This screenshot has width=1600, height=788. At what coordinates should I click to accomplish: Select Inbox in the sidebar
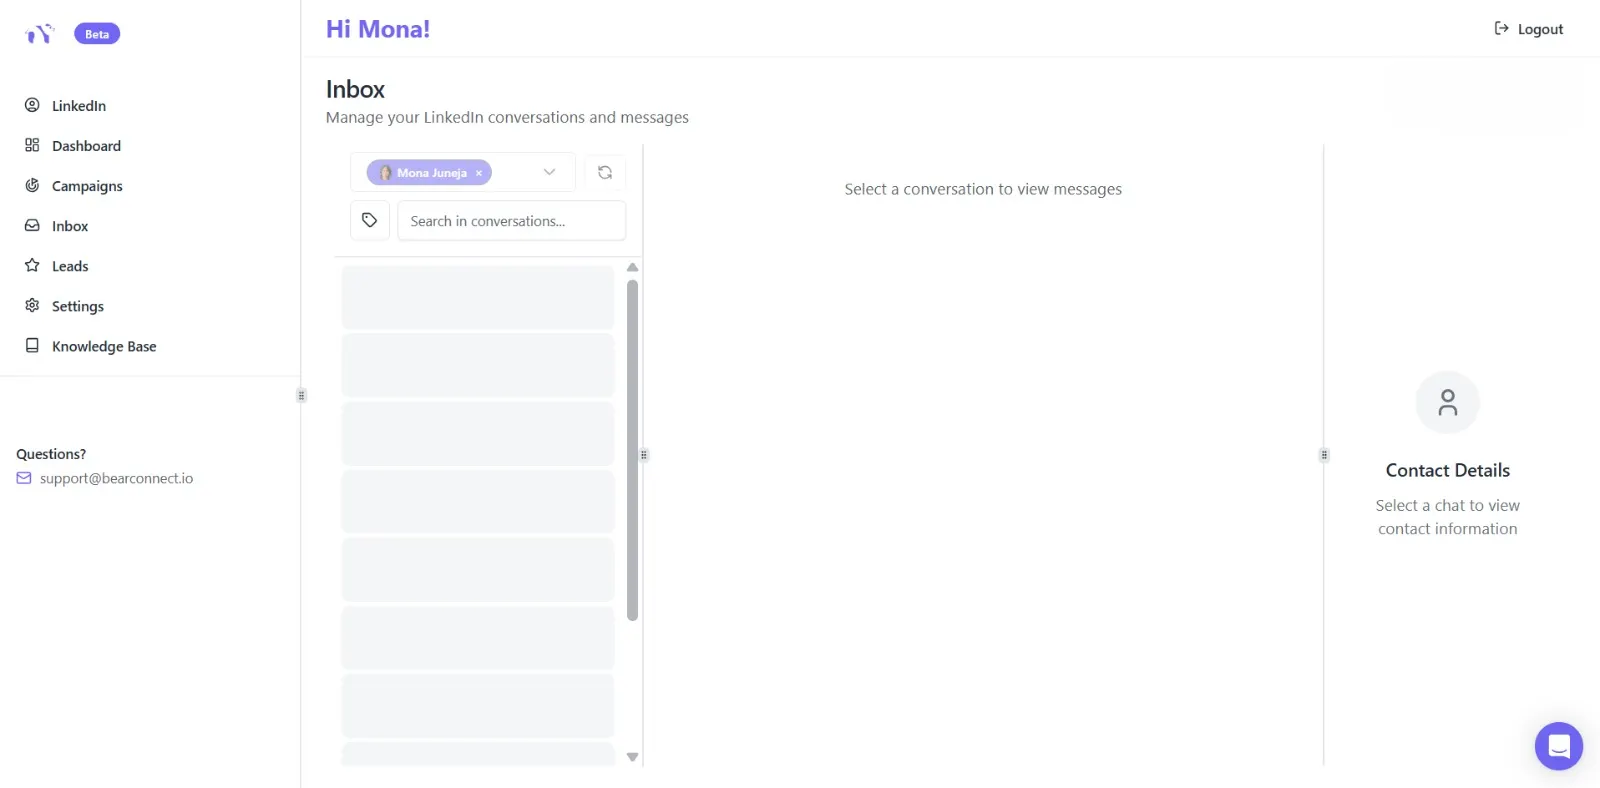pyautogui.click(x=70, y=226)
